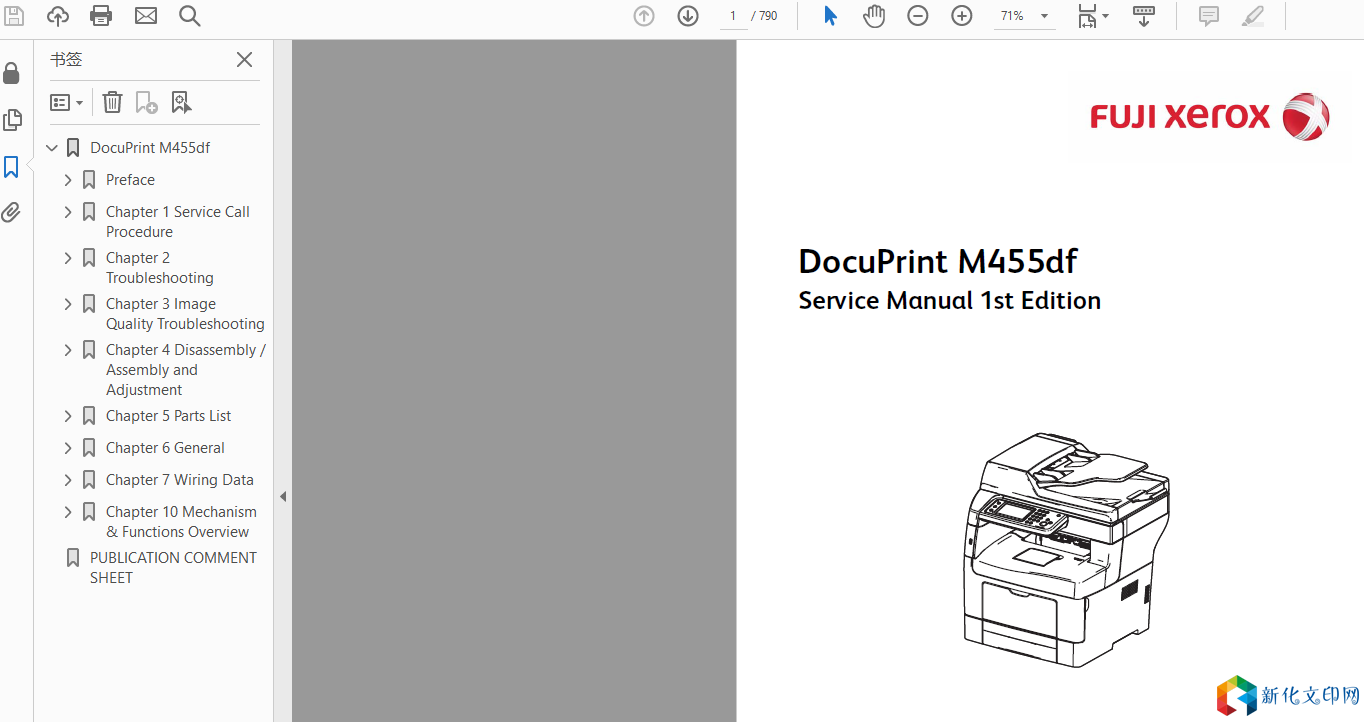Screen dimensions: 1364x722
Task: Click the page number input field
Action: pyautogui.click(x=733, y=16)
